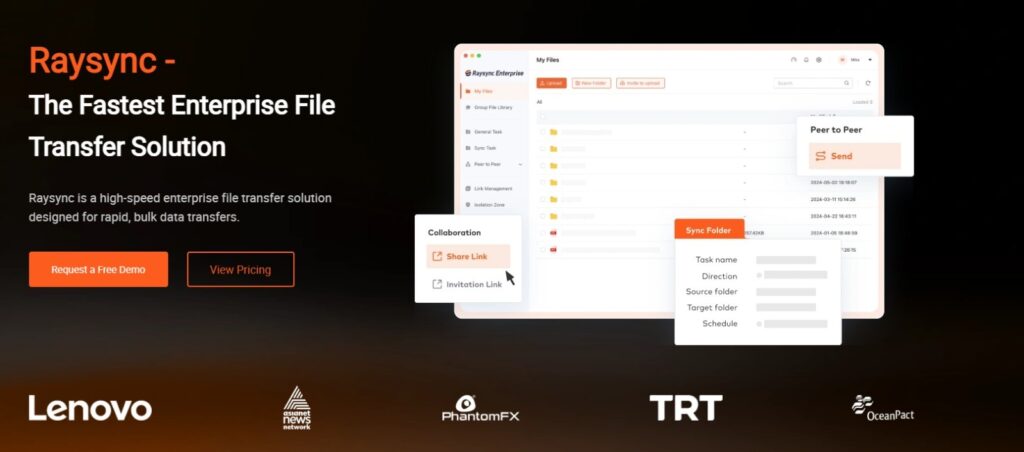Click the search magnifier icon in file search
Image resolution: width=1024 pixels, height=452 pixels.
pos(848,83)
